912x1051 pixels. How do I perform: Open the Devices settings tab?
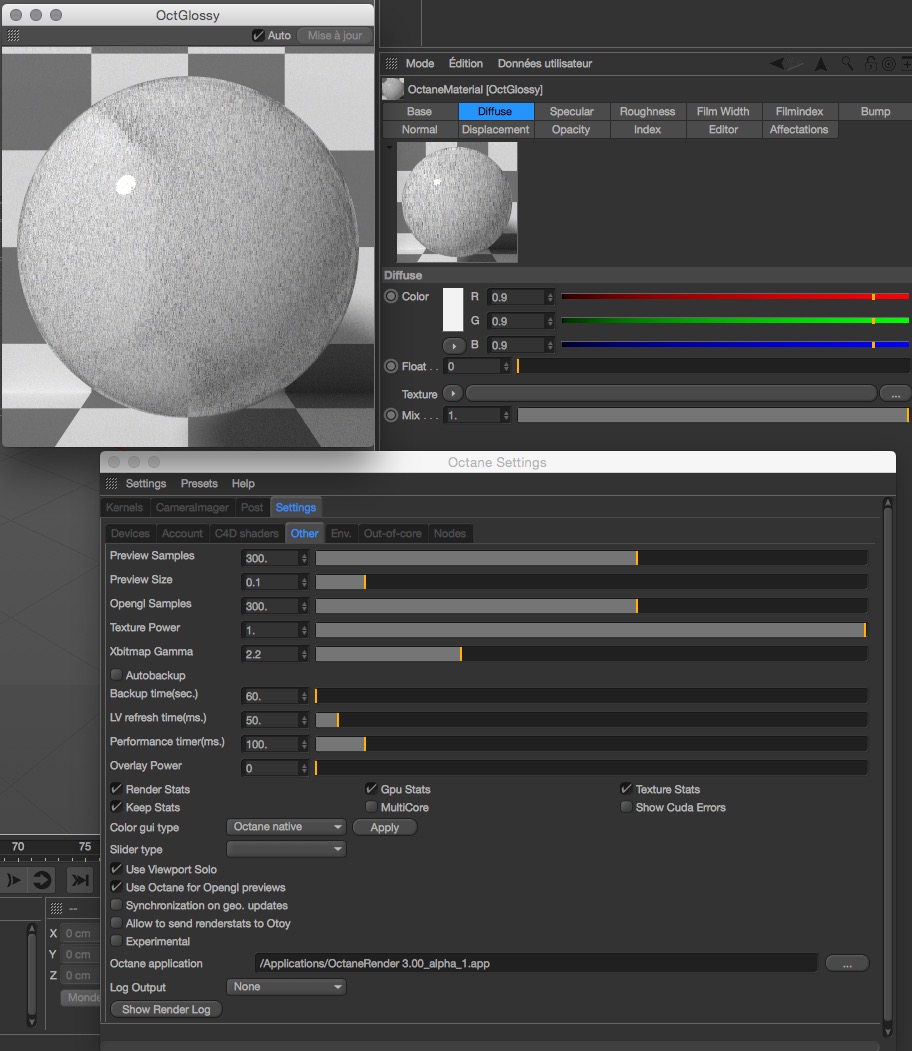[x=130, y=534]
